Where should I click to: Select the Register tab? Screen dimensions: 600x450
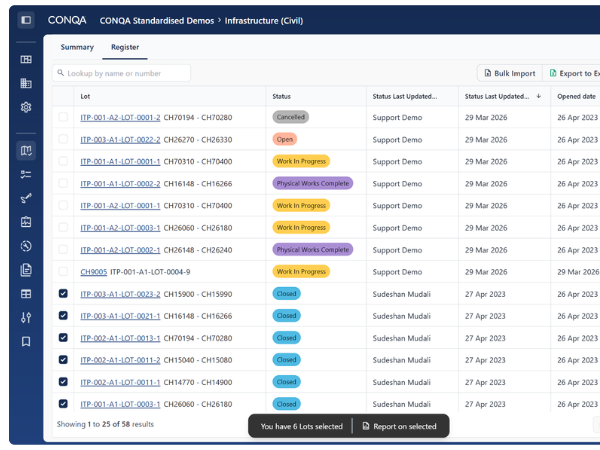(125, 47)
